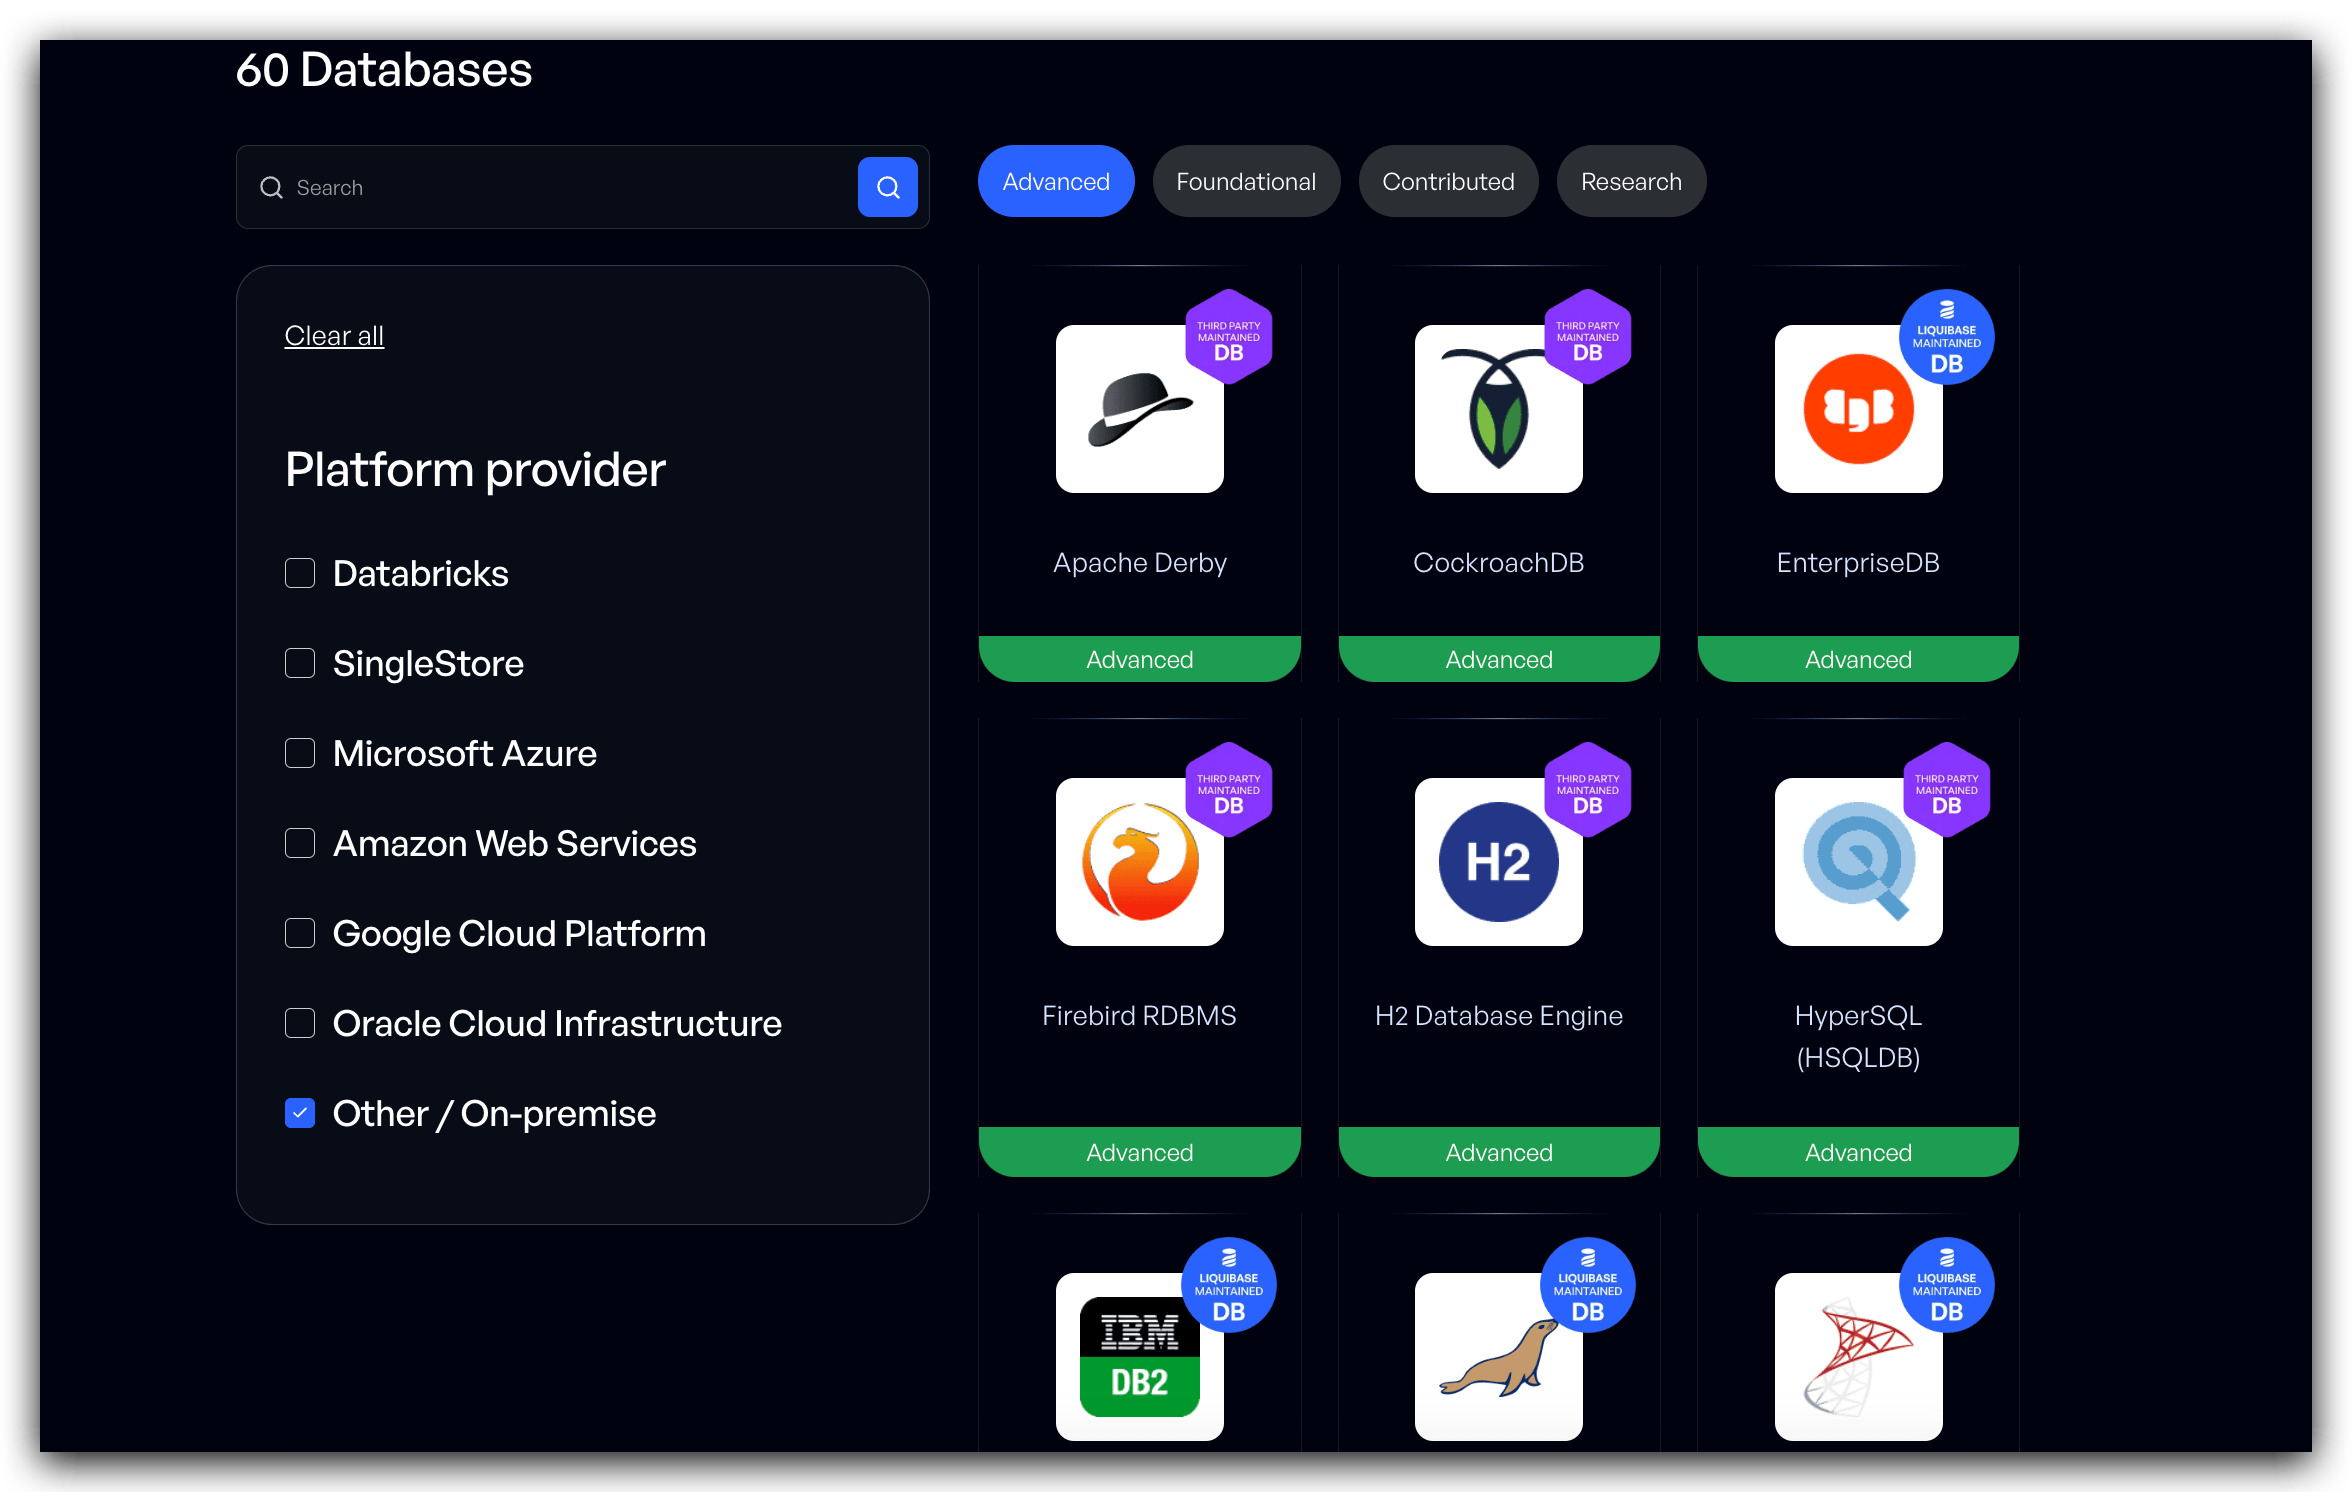Open the EnterpriseDB orange logo
Screen dimensions: 2352x1492
(1858, 409)
